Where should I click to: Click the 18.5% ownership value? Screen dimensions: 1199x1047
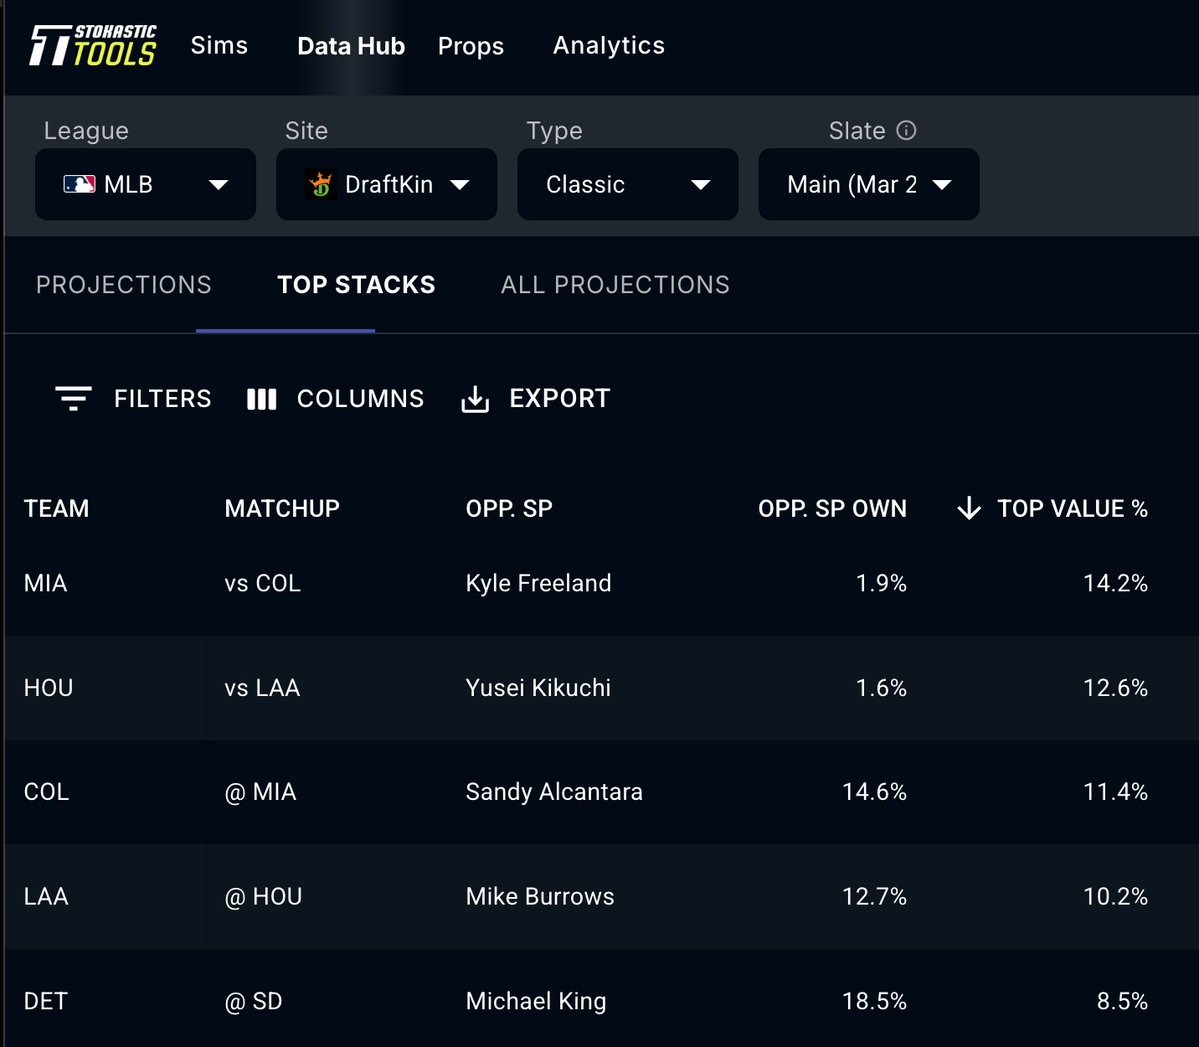[874, 1001]
